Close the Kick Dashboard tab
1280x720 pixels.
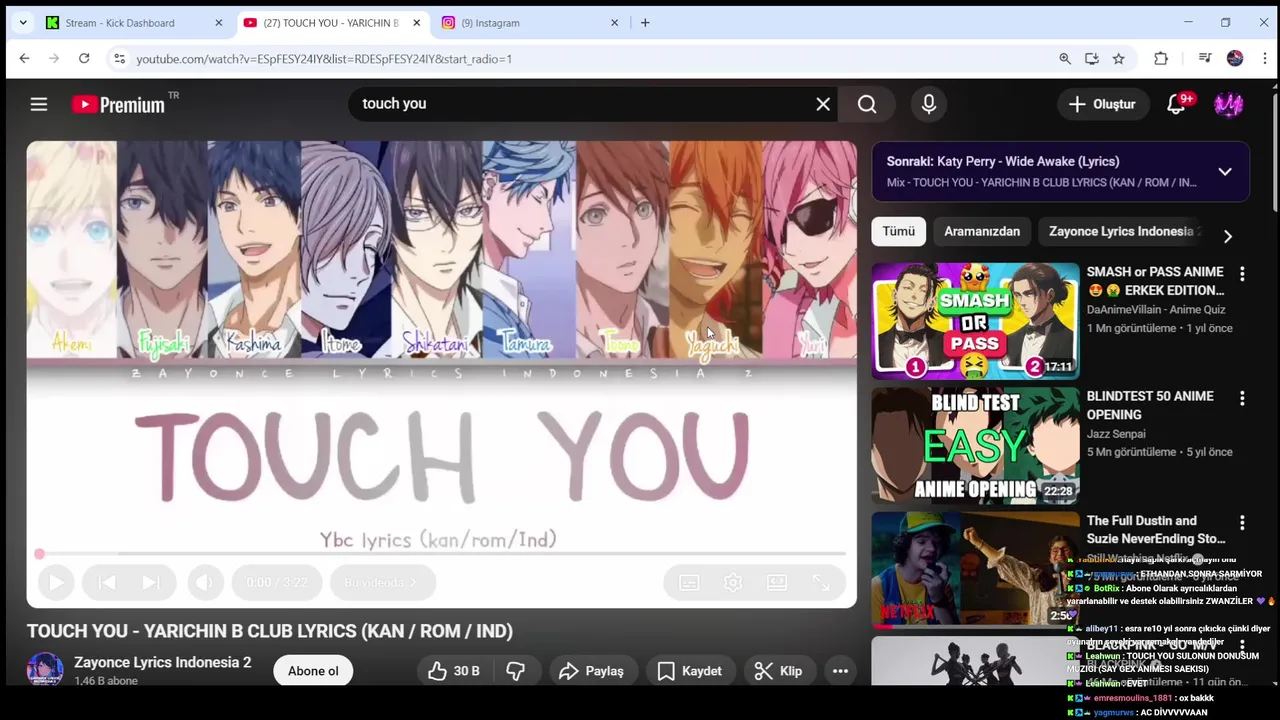coord(219,22)
